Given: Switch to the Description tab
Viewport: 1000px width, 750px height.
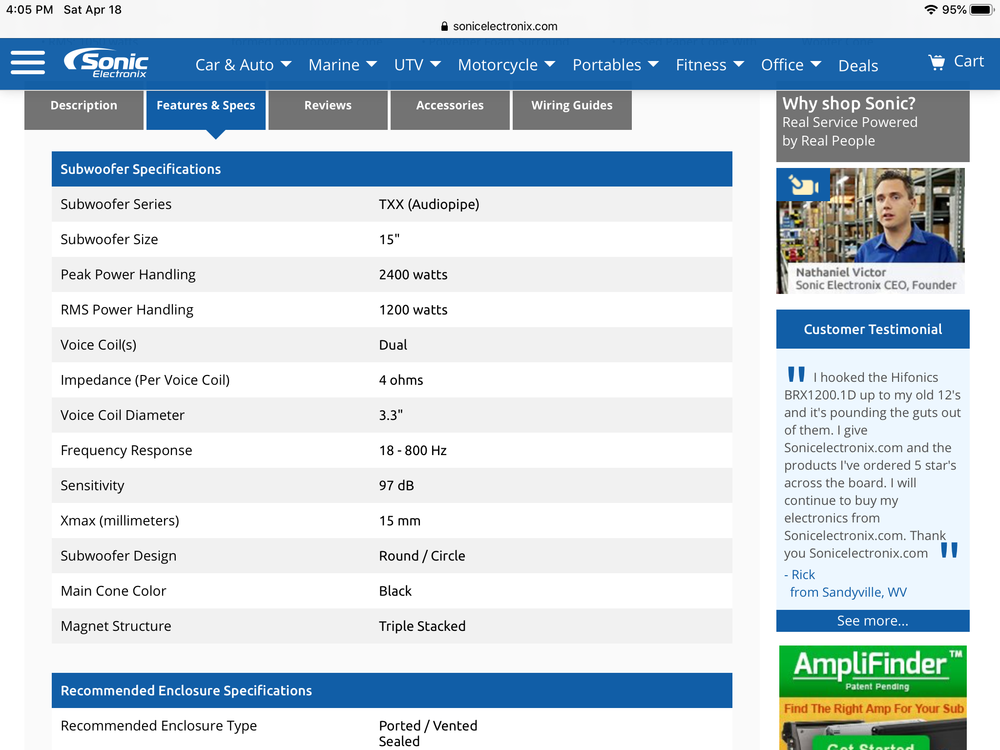Looking at the screenshot, I should coord(84,110).
